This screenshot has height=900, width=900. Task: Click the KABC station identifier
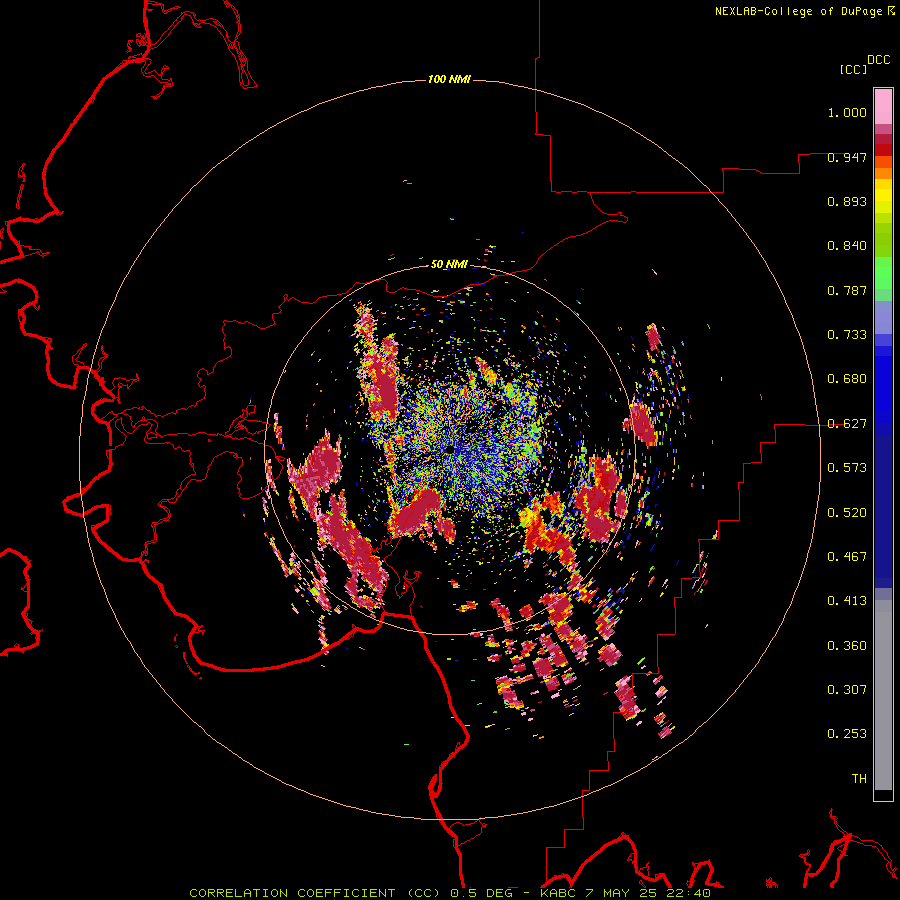(x=557, y=893)
